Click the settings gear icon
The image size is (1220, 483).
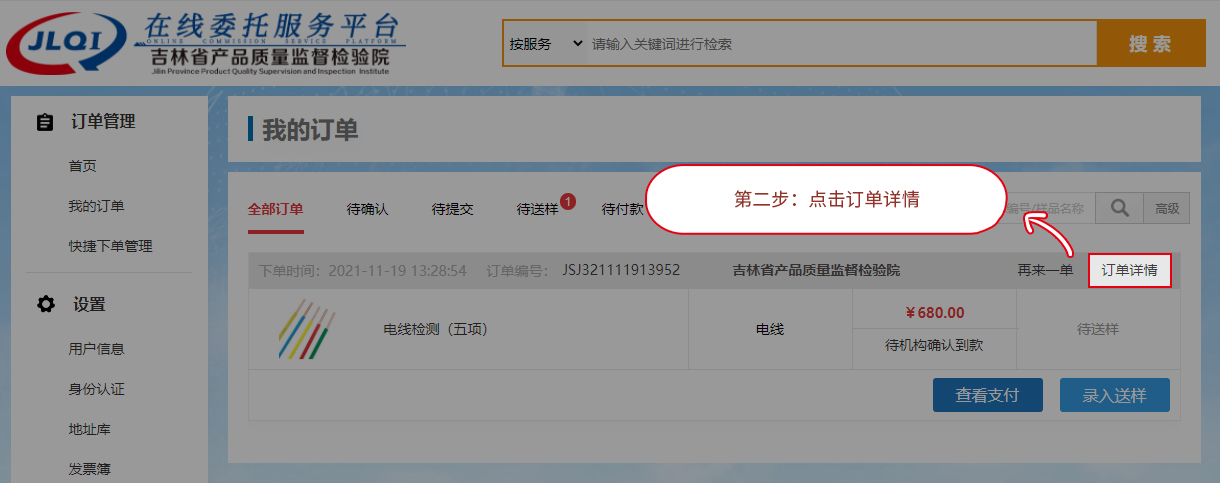[45, 305]
